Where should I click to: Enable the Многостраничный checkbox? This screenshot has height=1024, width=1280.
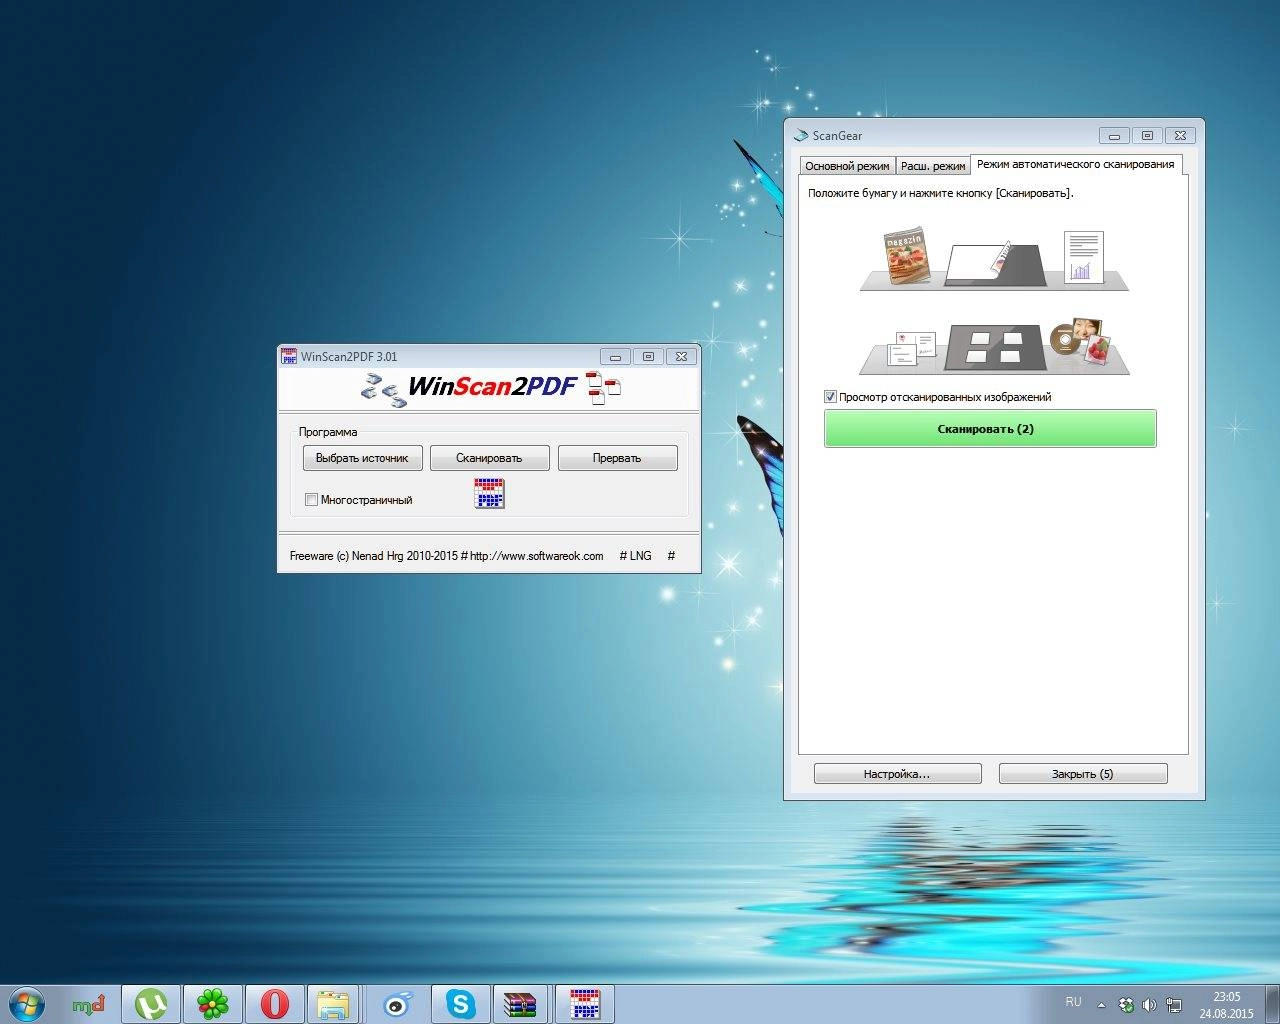pyautogui.click(x=311, y=499)
